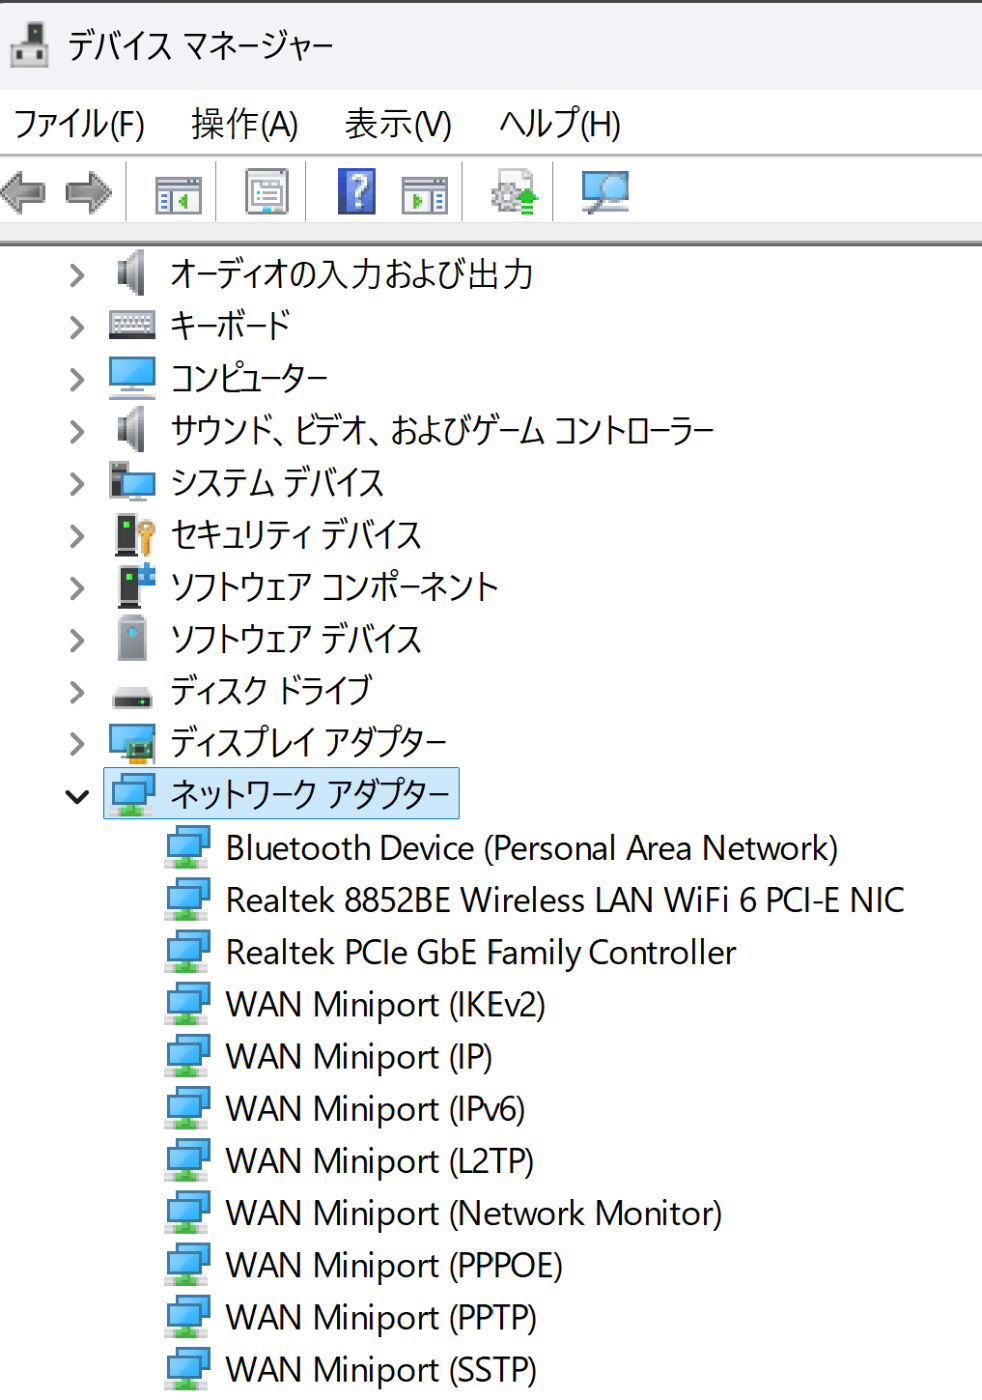This screenshot has width=982, height=1400.
Task: Select WAN Miniport (L2TP)
Action: pyautogui.click(x=380, y=1161)
